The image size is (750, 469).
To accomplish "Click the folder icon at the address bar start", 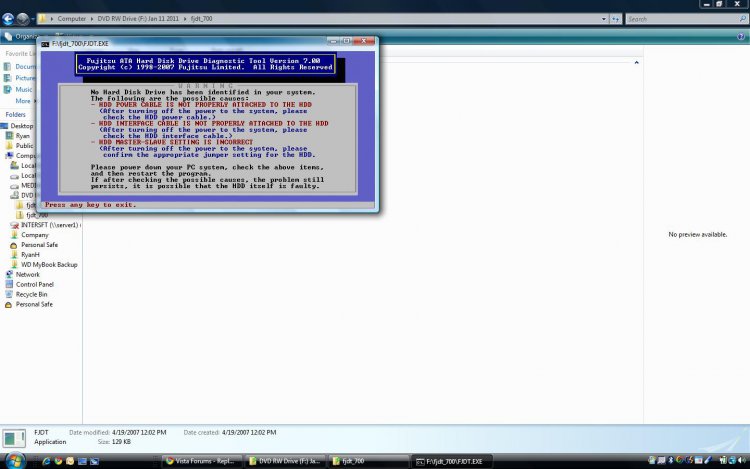I will (x=42, y=19).
